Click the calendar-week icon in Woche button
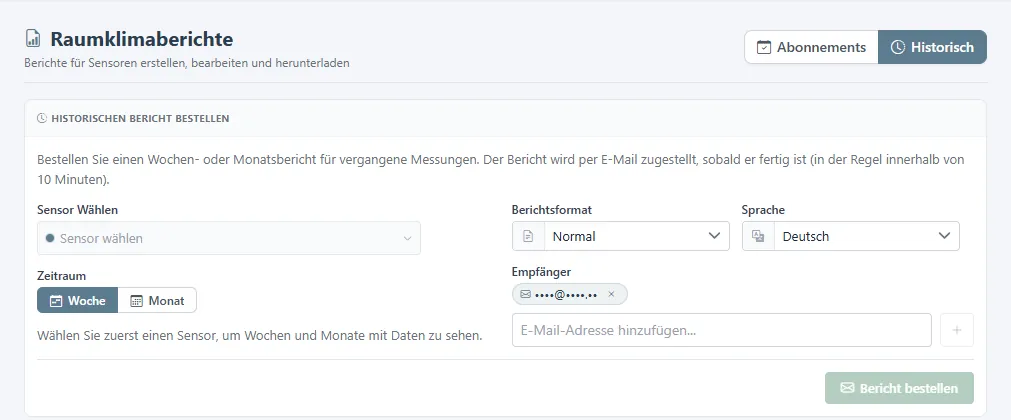This screenshot has height=420, width=1011. click(x=56, y=301)
